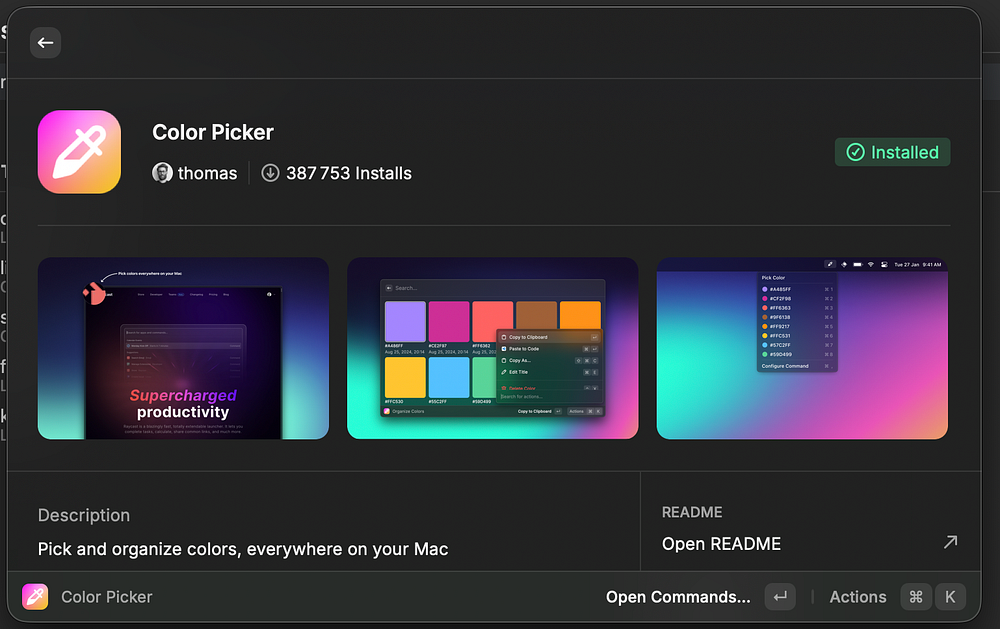This screenshot has width=1000, height=629.
Task: Click the 387 753 Installs text
Action: [349, 174]
